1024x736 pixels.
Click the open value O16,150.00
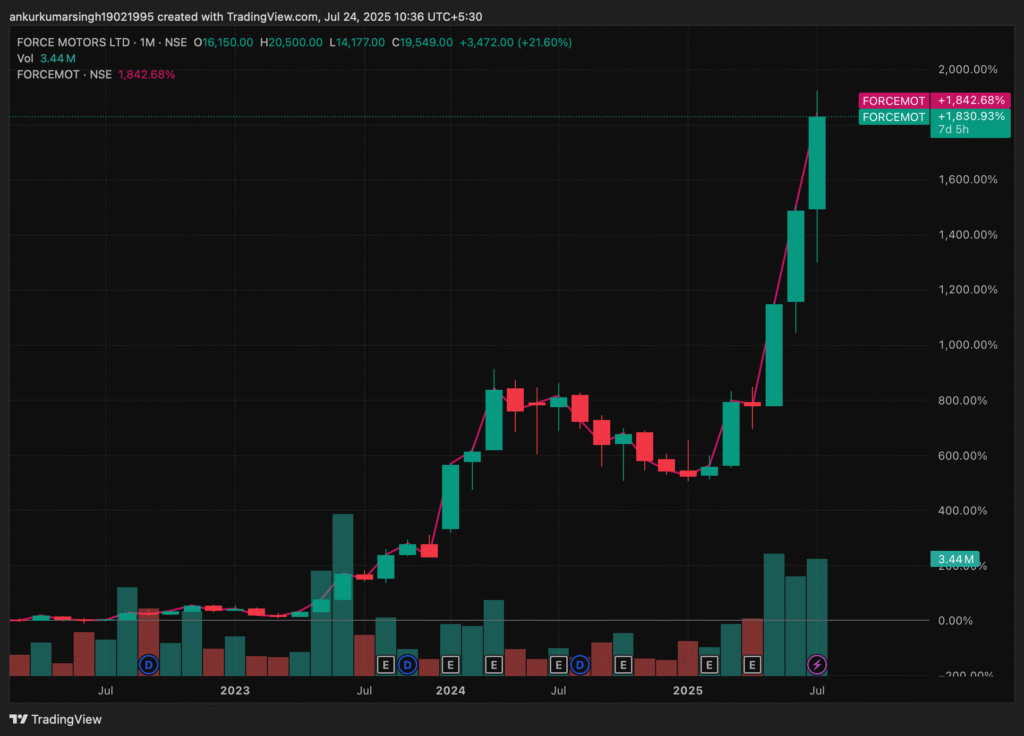tap(223, 42)
